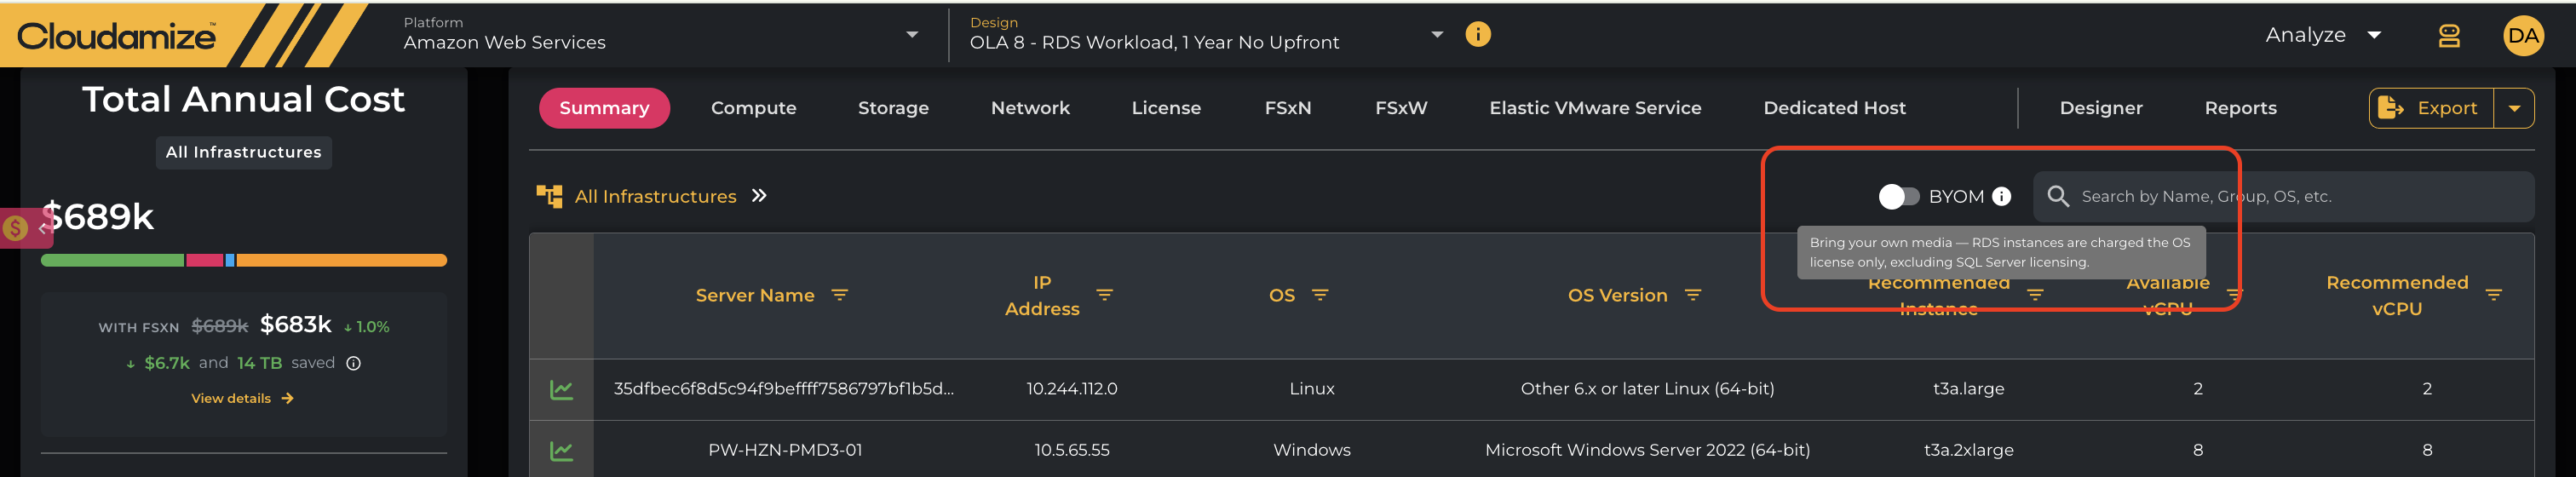2576x477 pixels.
Task: Open the server stack icon in header
Action: (2448, 36)
